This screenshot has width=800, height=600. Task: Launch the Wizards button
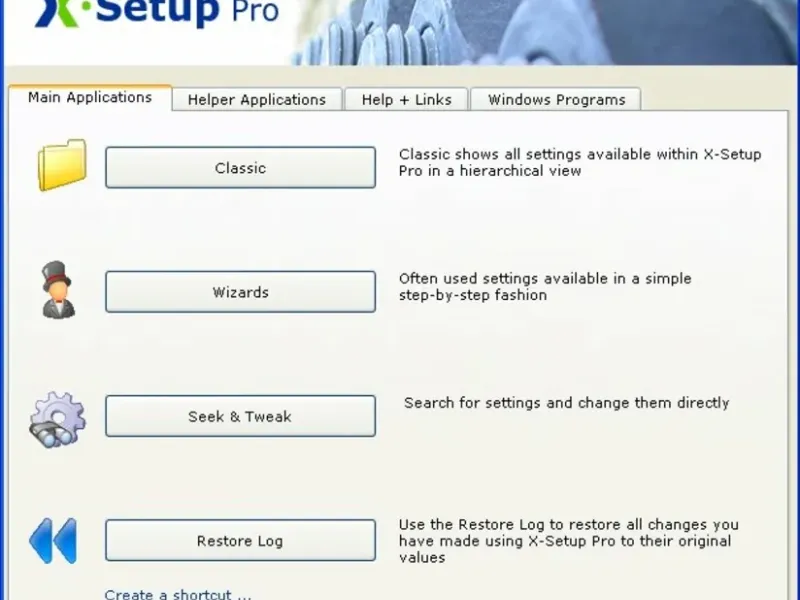click(x=240, y=292)
